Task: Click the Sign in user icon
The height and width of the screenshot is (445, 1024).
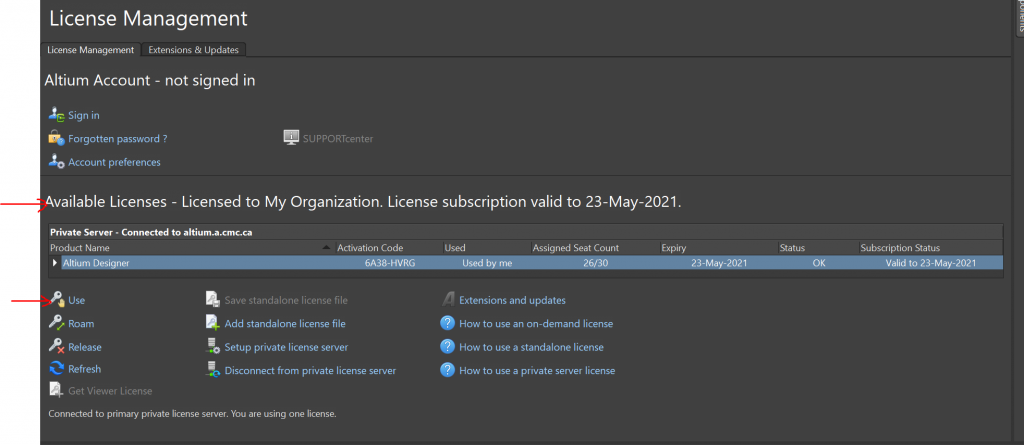Action: coord(57,115)
